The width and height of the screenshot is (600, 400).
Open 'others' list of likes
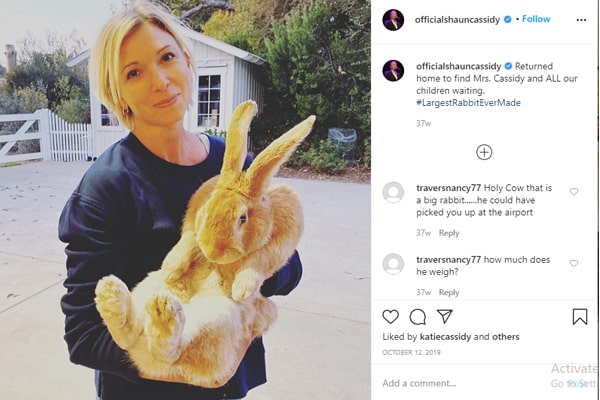pos(505,337)
